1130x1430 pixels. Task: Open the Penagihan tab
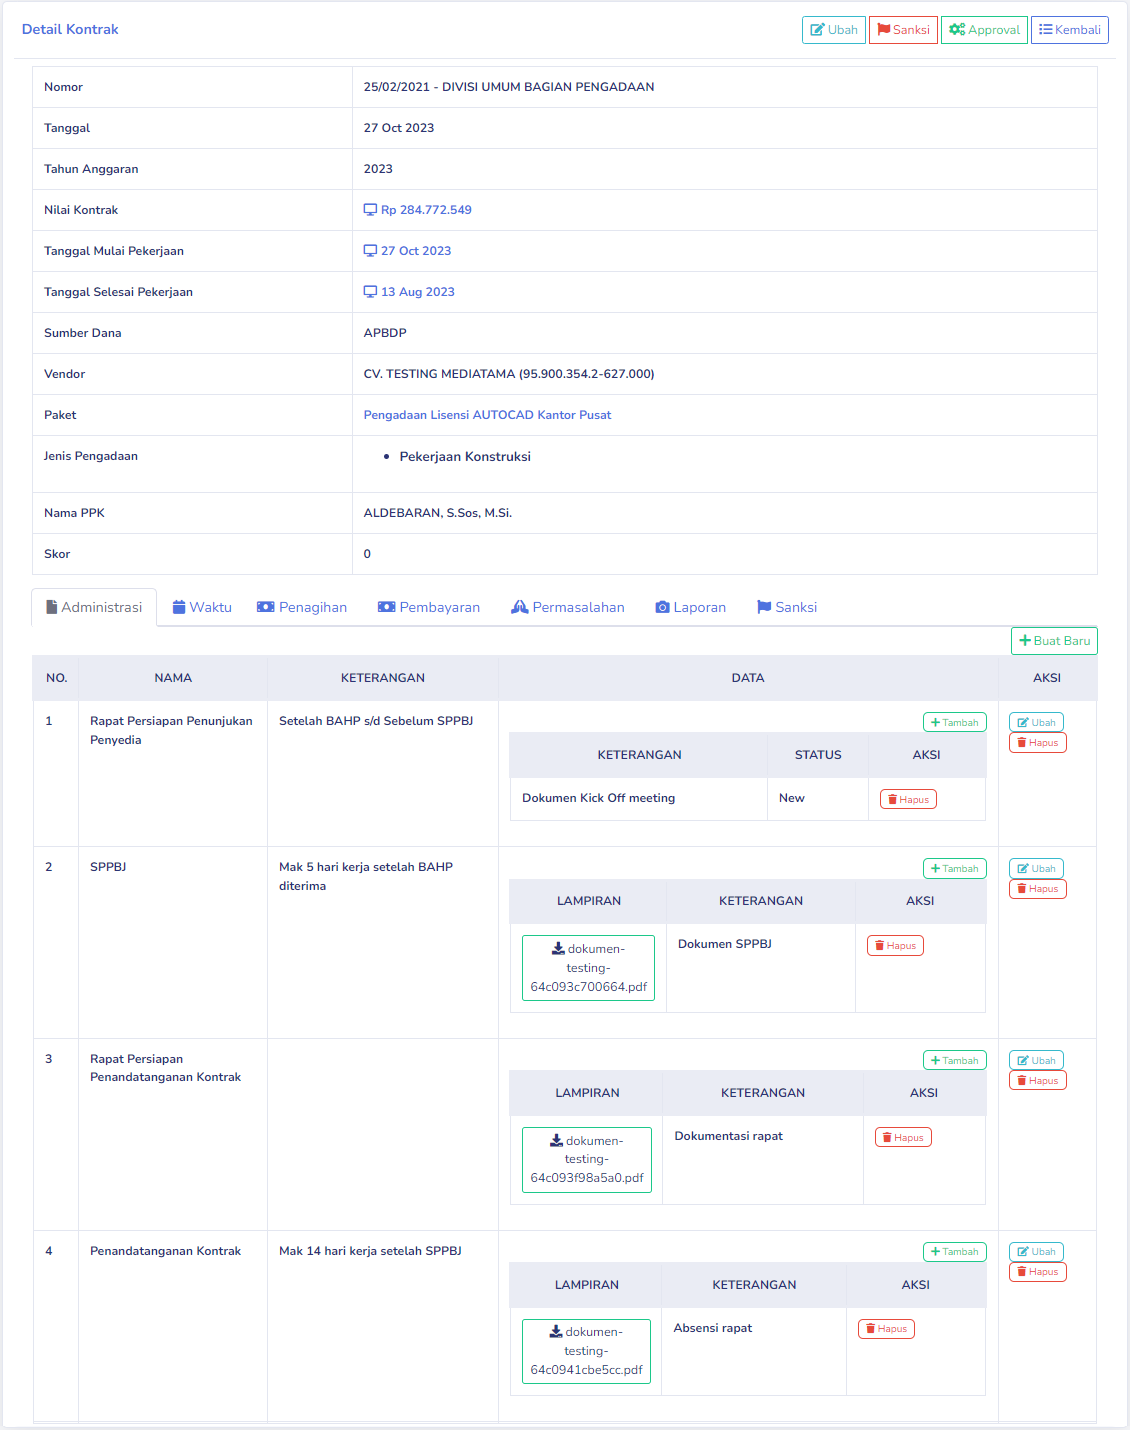tap(302, 607)
